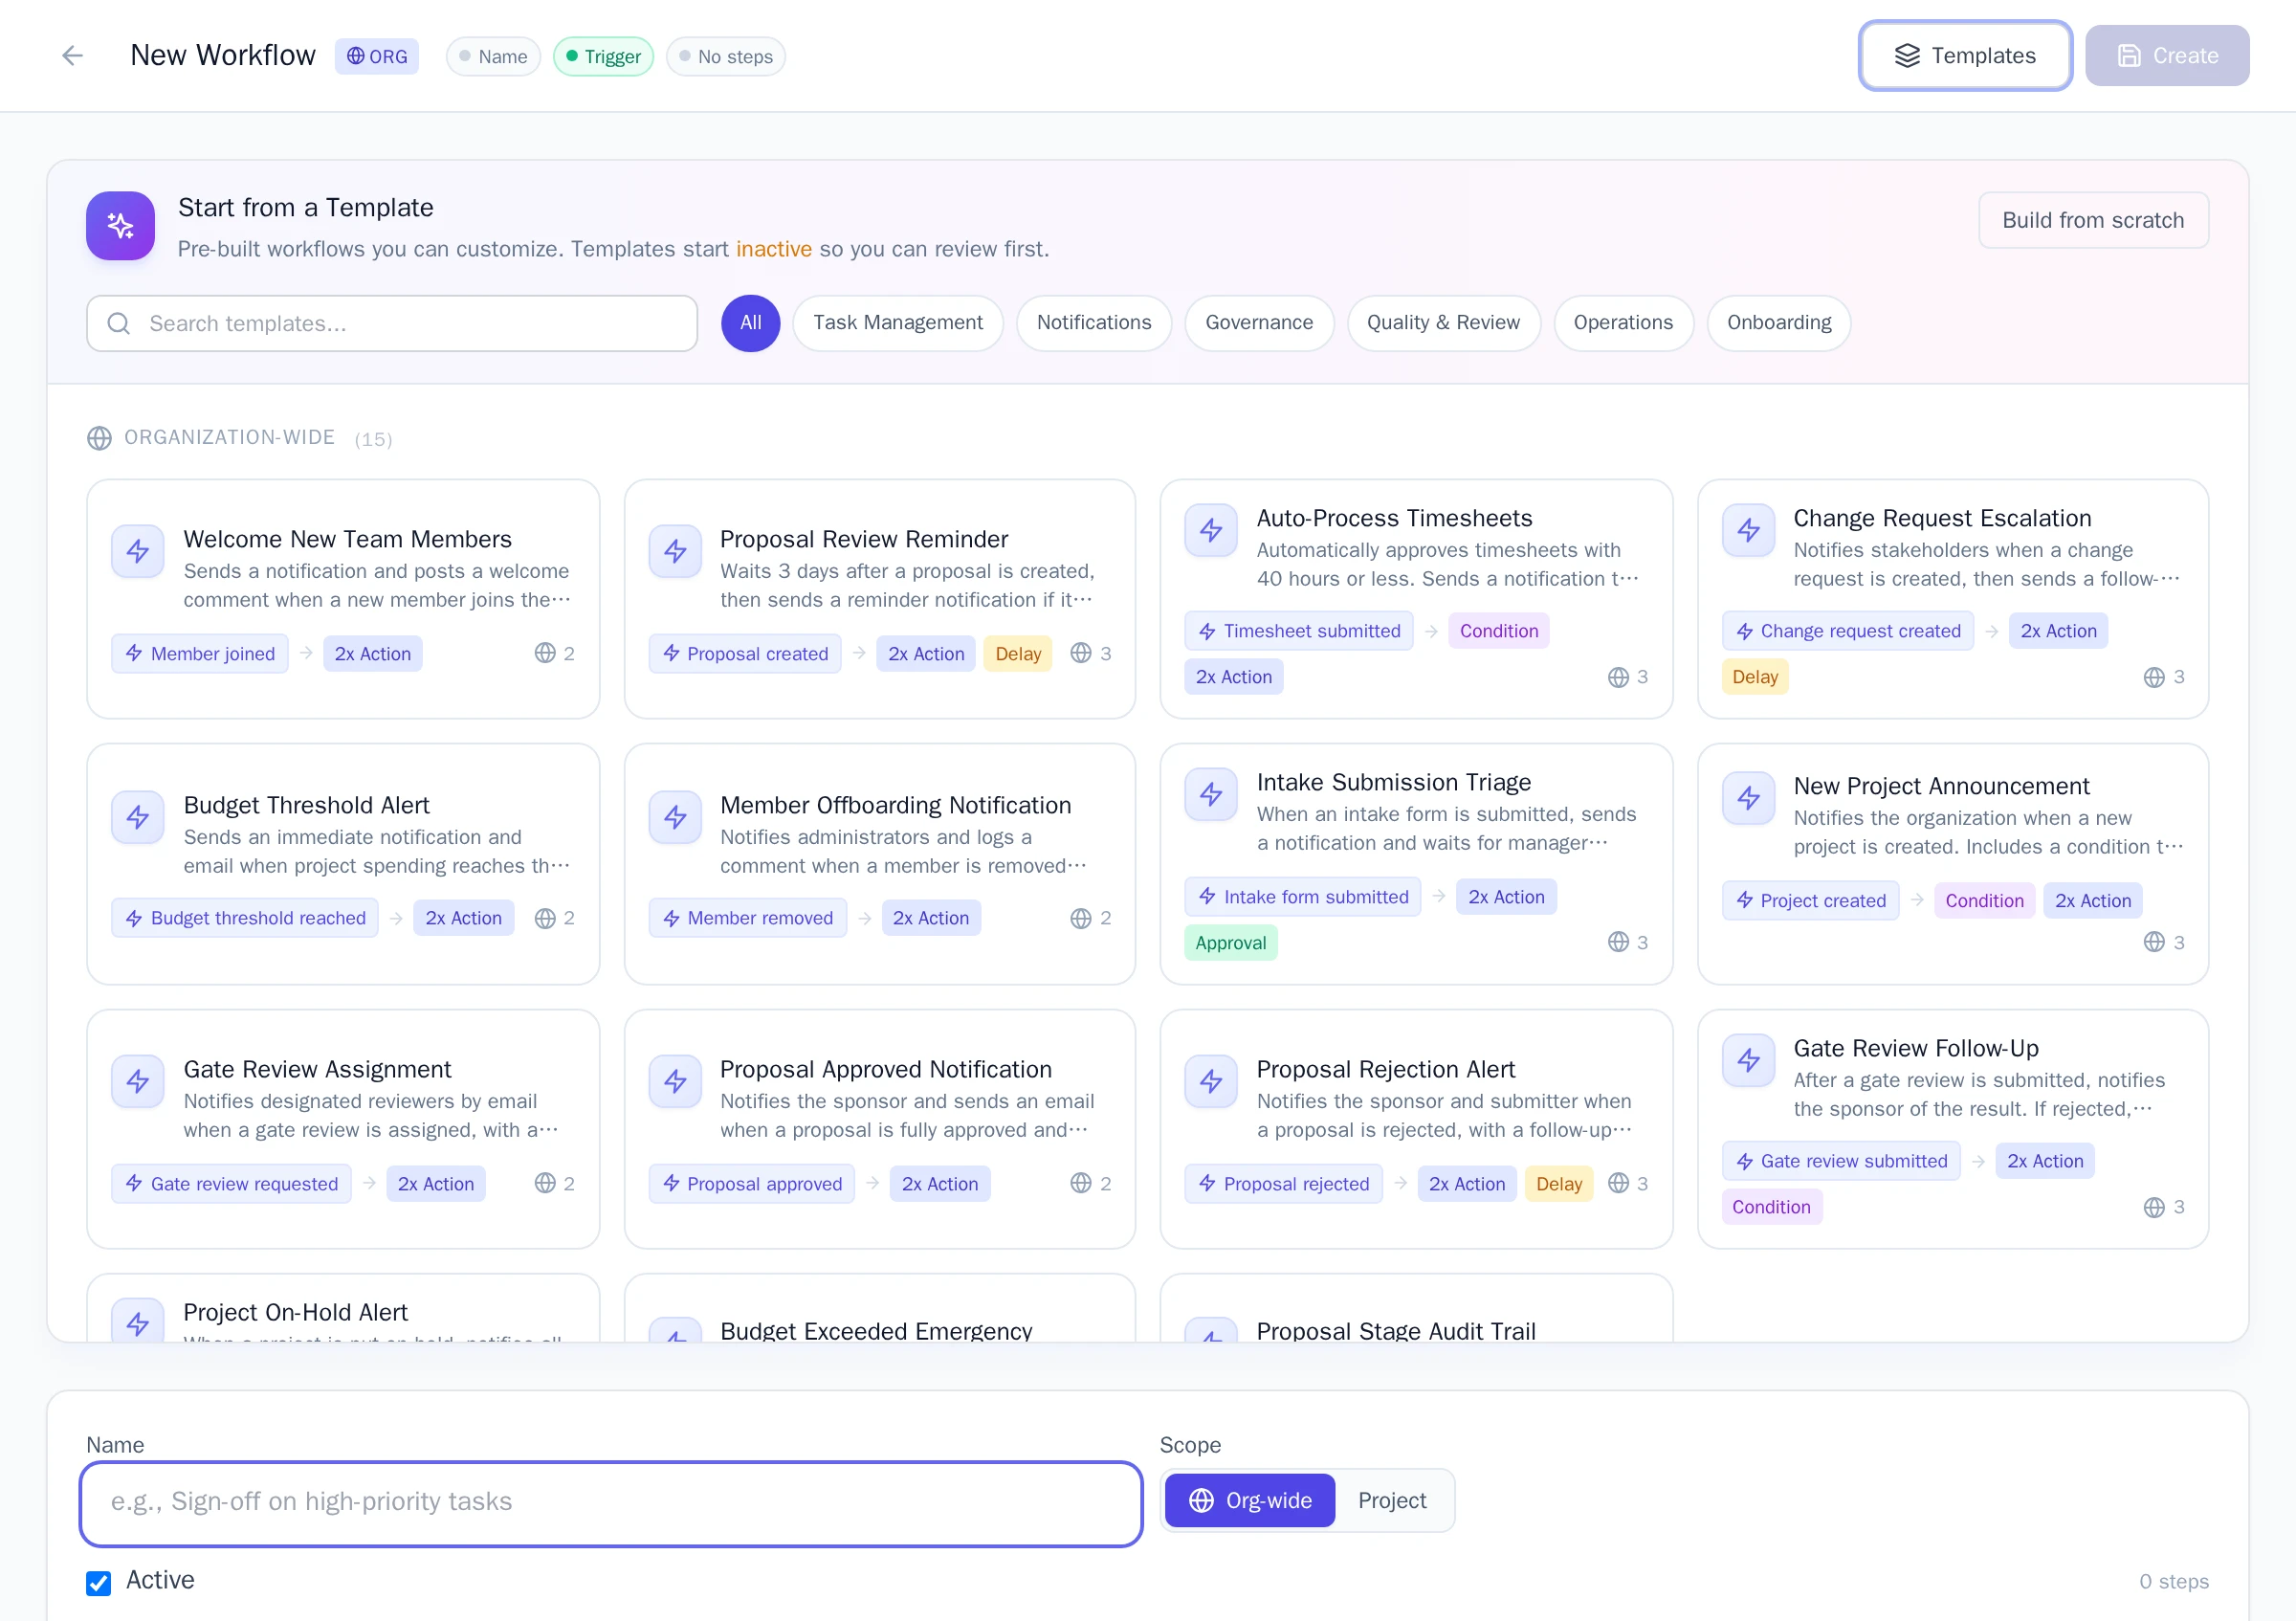Click the lightning icon on Gate Review Assignment
This screenshot has width=2296, height=1621.
pos(138,1081)
